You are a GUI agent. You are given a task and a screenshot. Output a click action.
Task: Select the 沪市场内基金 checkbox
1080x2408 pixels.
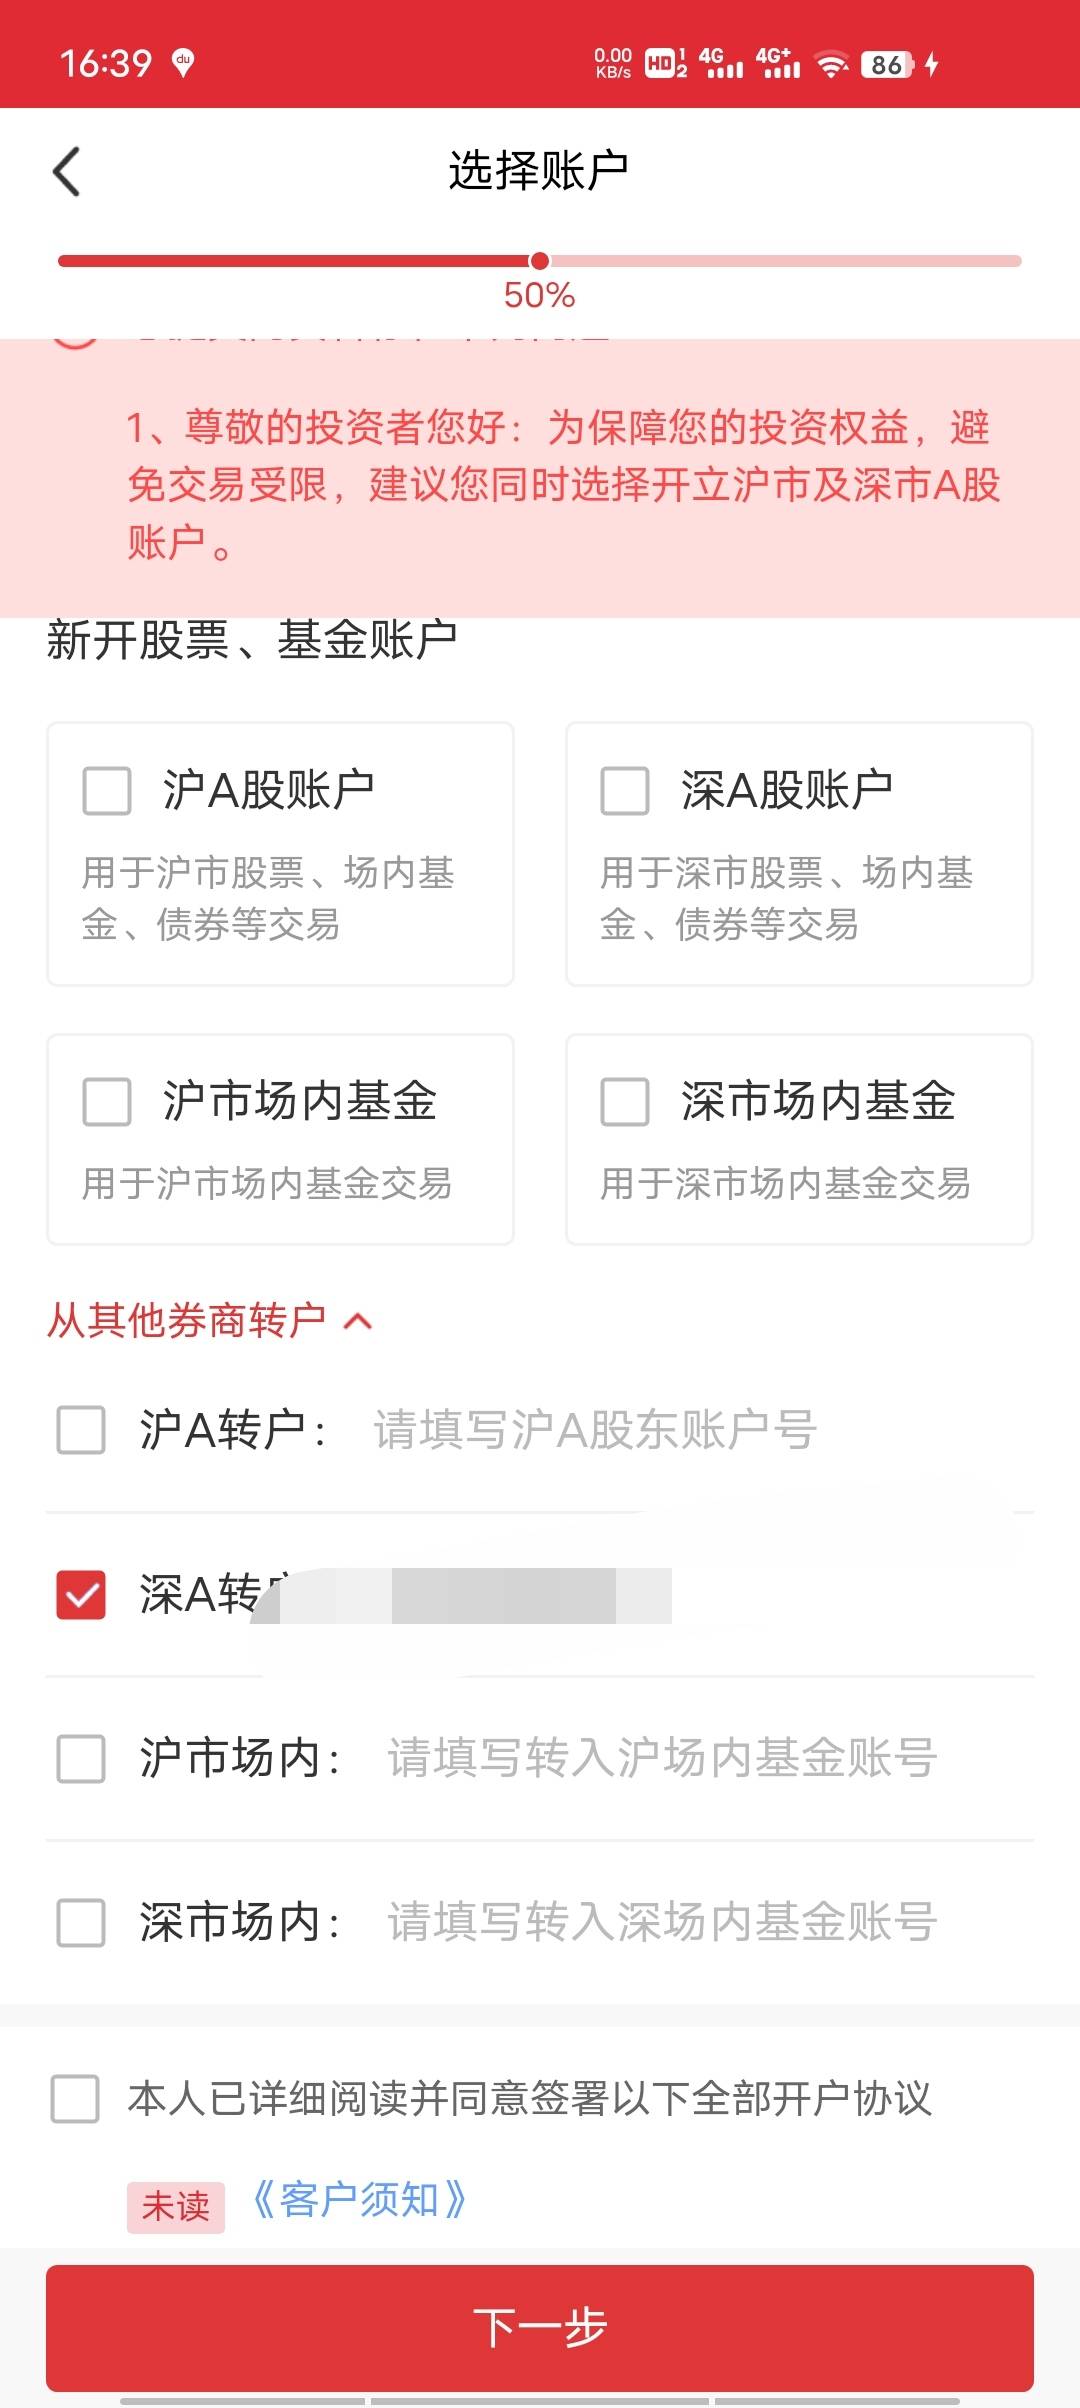point(107,1101)
